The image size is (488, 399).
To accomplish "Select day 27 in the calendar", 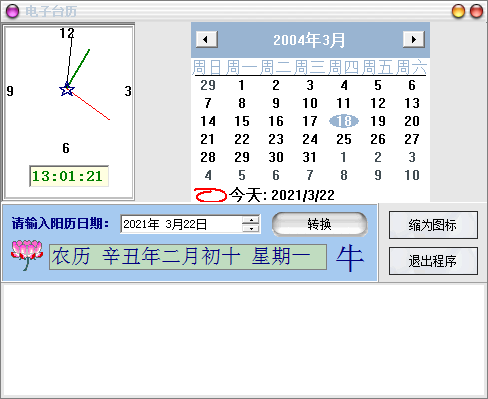I will coord(412,139).
